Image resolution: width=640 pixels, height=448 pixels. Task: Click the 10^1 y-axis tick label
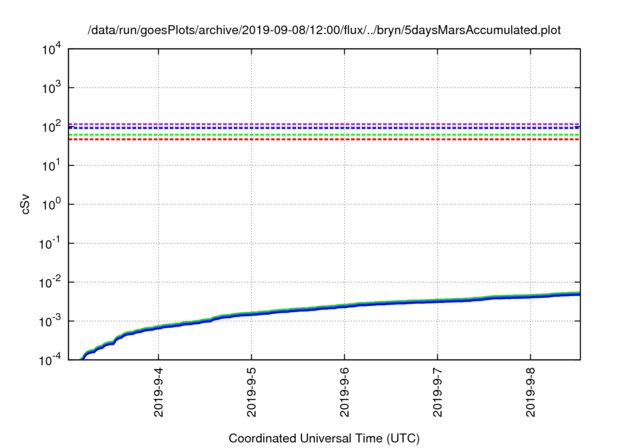(x=51, y=166)
